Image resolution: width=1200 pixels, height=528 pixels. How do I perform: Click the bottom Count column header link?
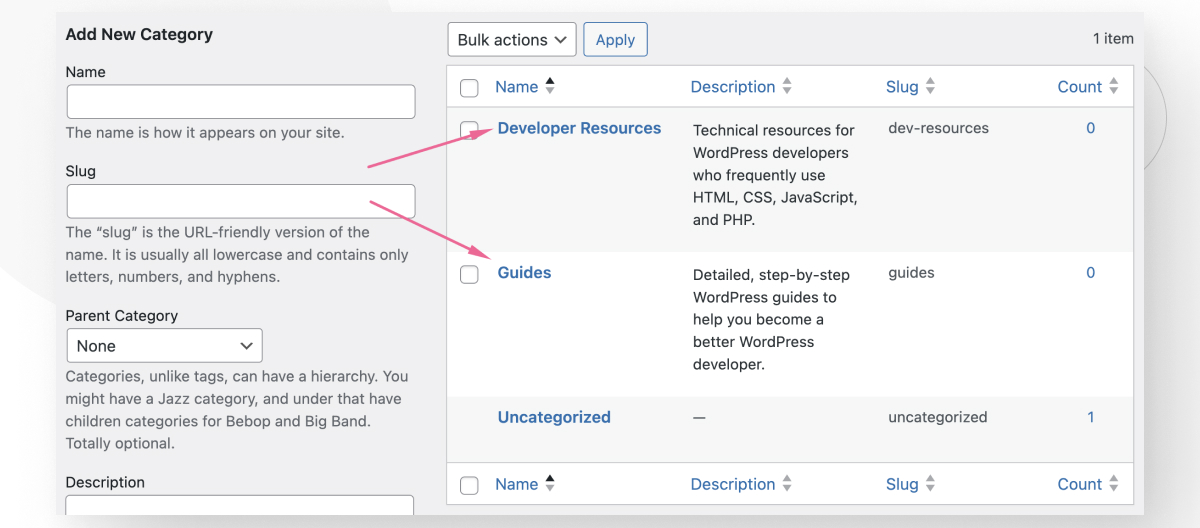tap(1080, 484)
